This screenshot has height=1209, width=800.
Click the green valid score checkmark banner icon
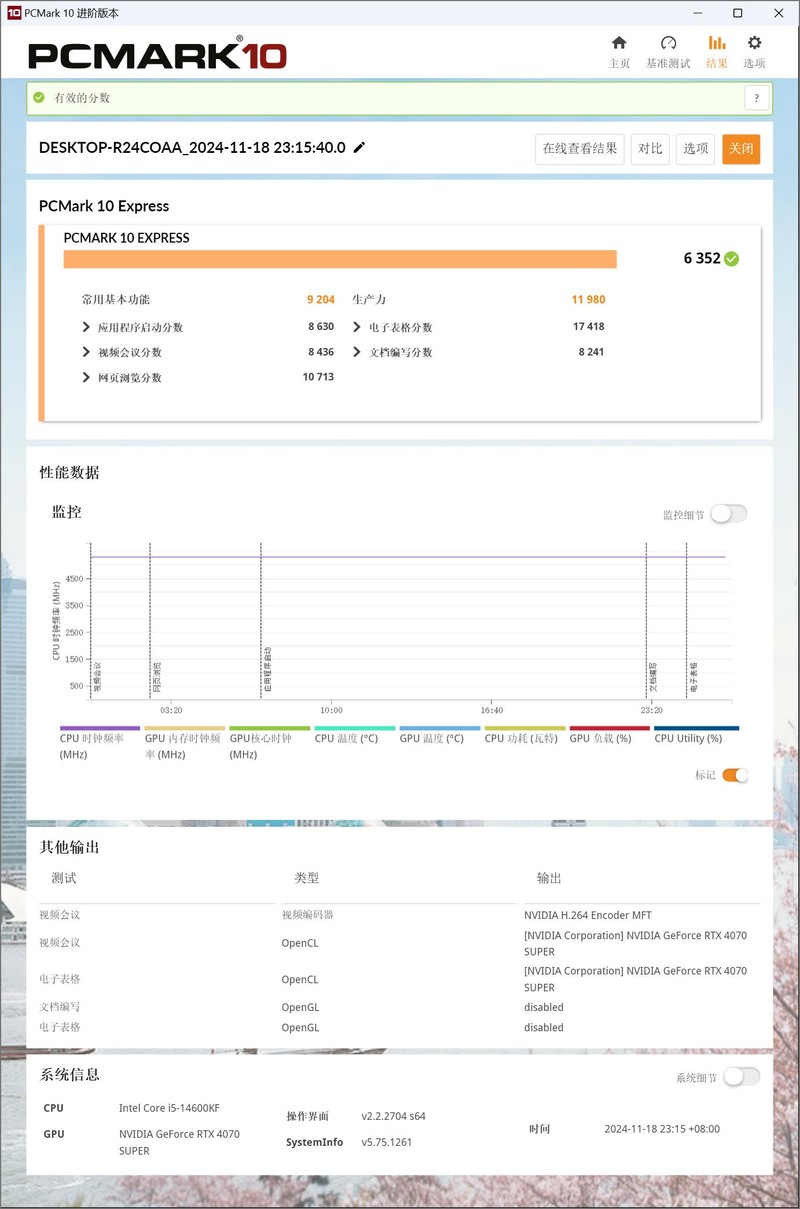39,97
